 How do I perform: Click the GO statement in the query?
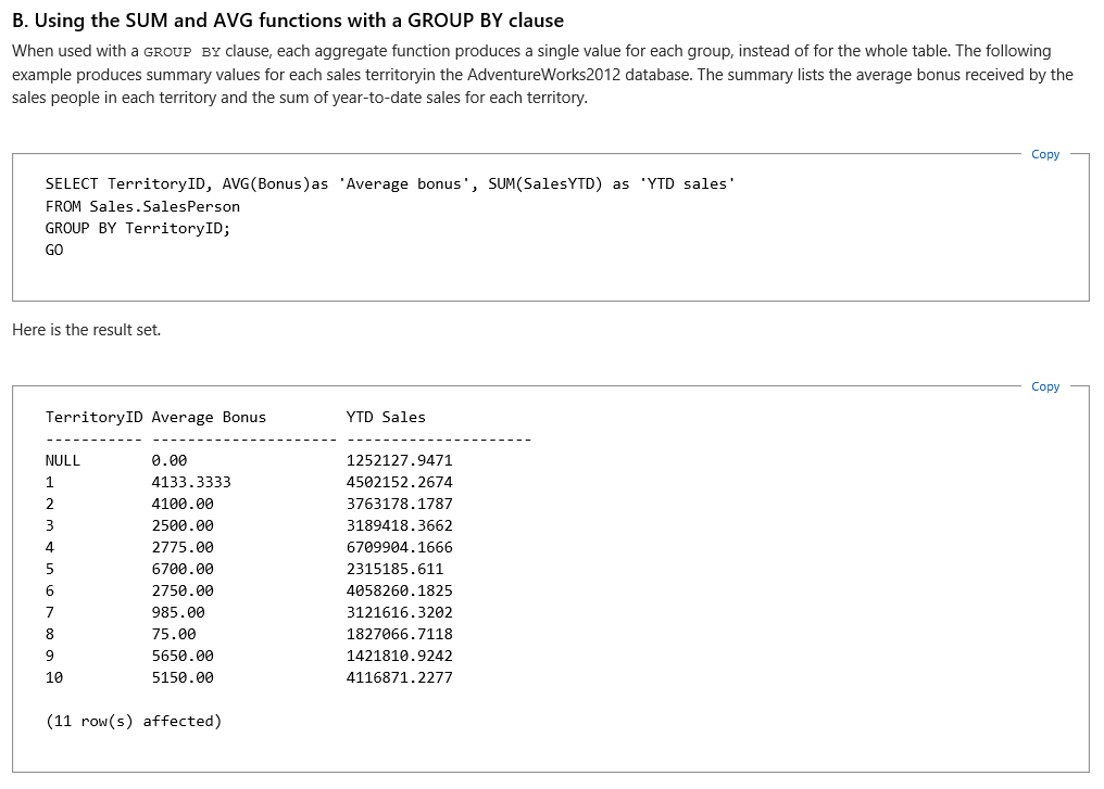click(x=54, y=250)
